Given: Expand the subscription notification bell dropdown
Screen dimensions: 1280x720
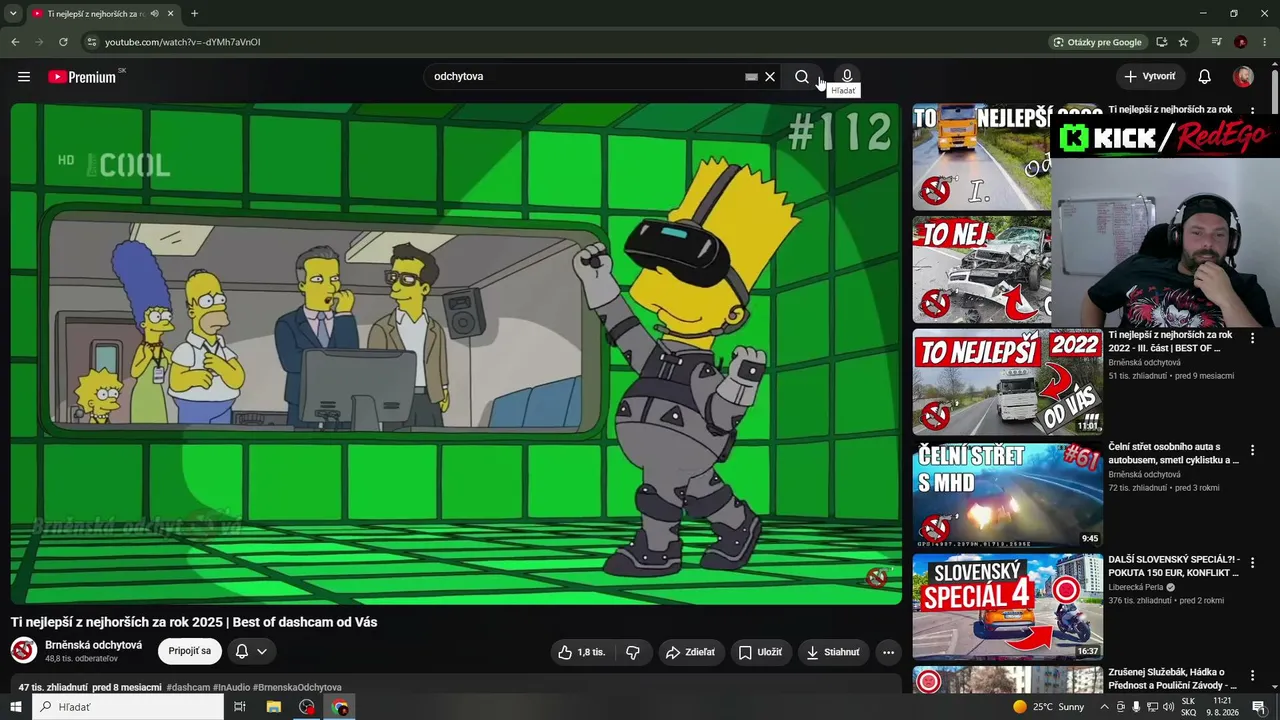Looking at the screenshot, I should pyautogui.click(x=251, y=651).
